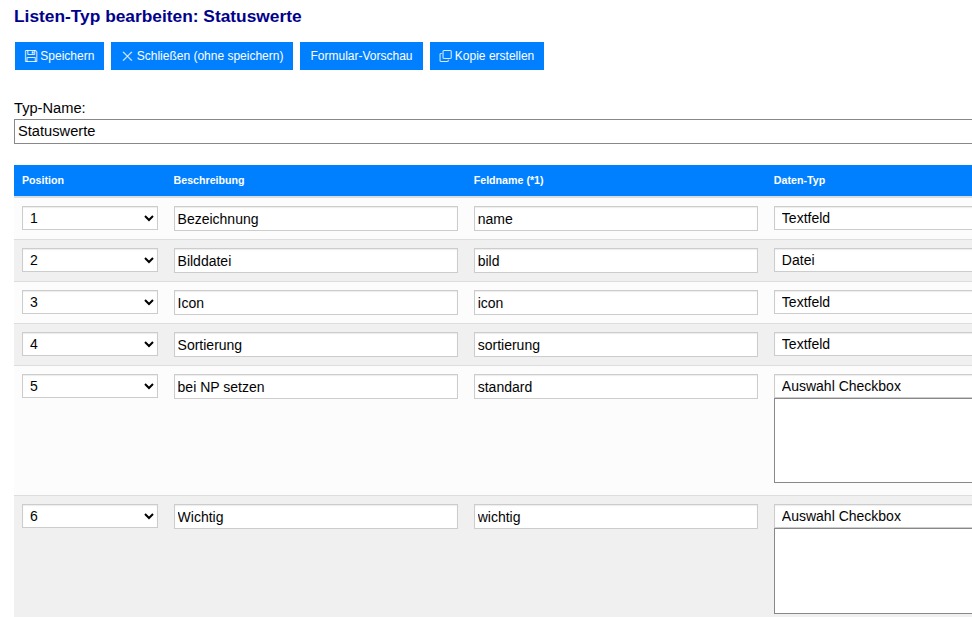Click the Bilddatei description field

pos(315,260)
